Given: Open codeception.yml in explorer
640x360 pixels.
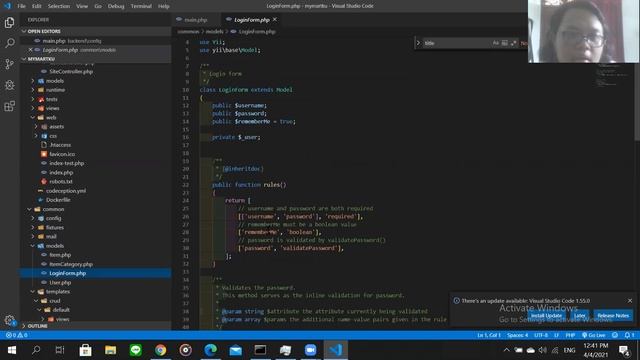Looking at the screenshot, I should coord(66,191).
